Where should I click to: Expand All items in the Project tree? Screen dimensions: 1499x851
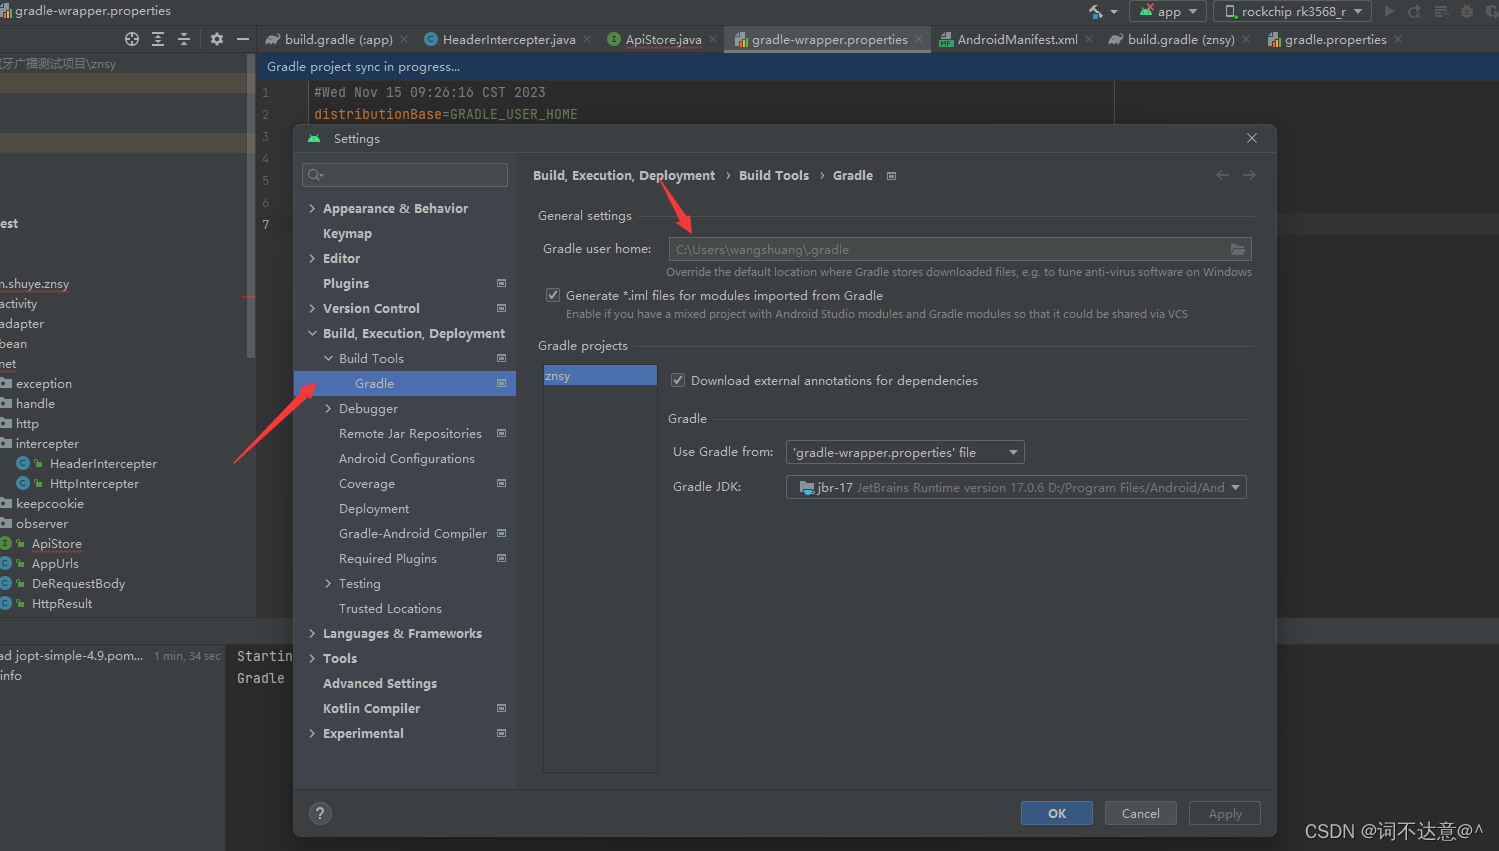point(158,39)
